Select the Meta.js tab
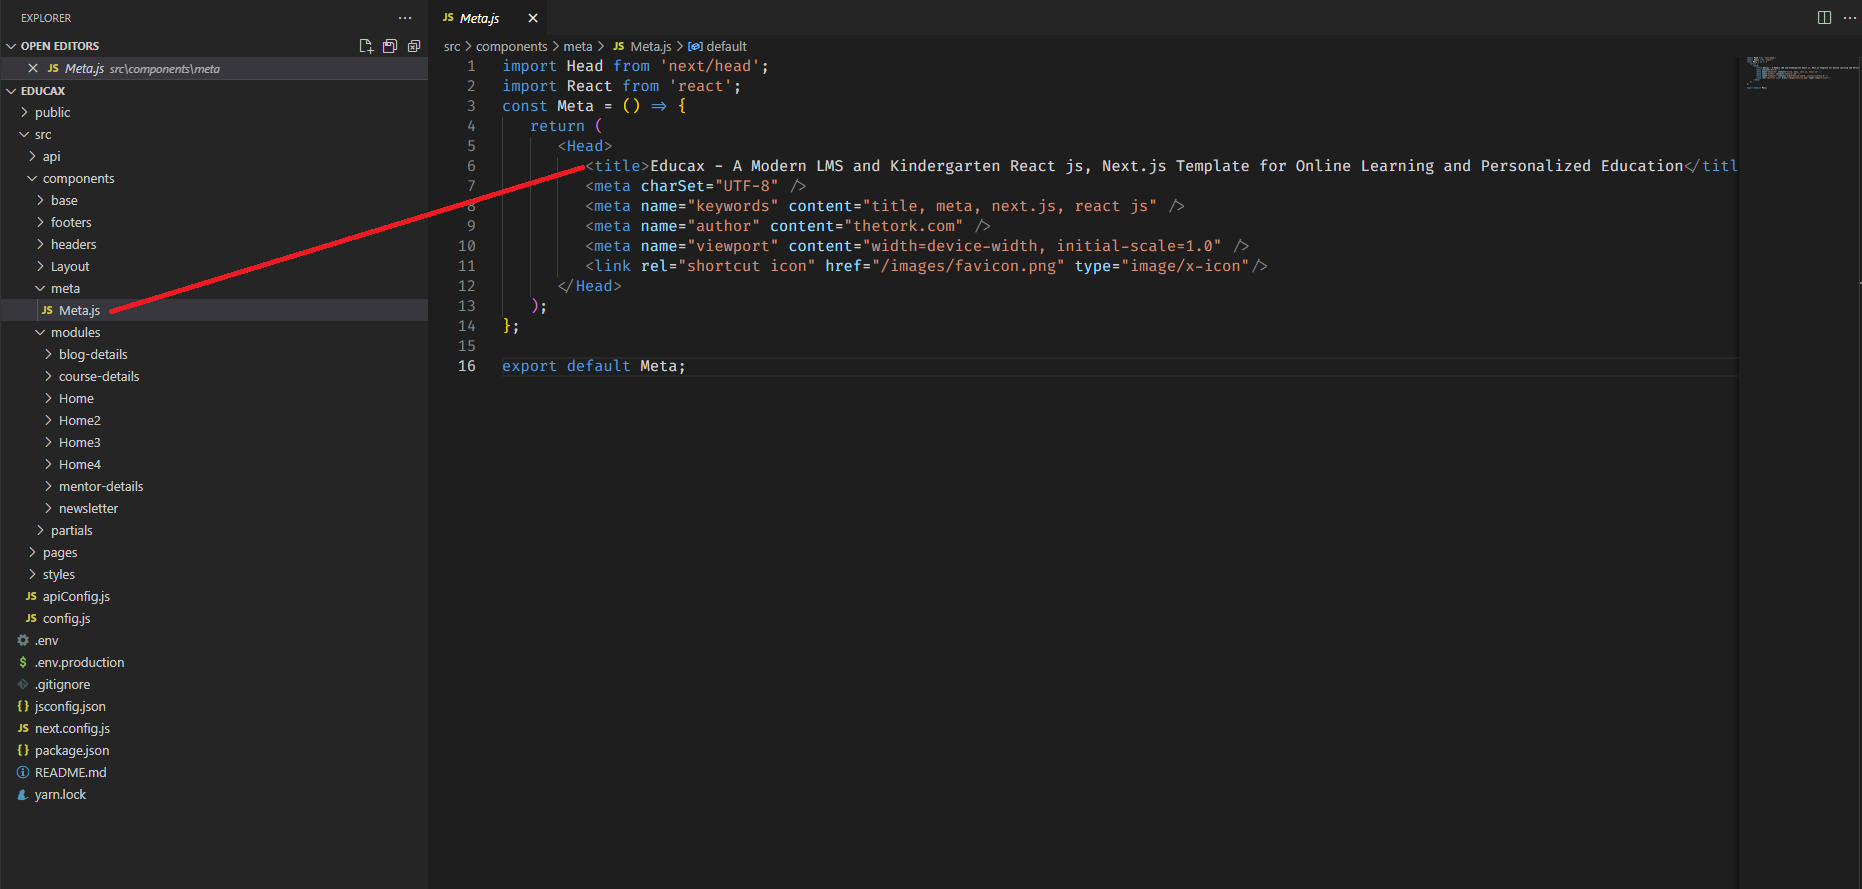The height and width of the screenshot is (889, 1862). click(x=479, y=18)
